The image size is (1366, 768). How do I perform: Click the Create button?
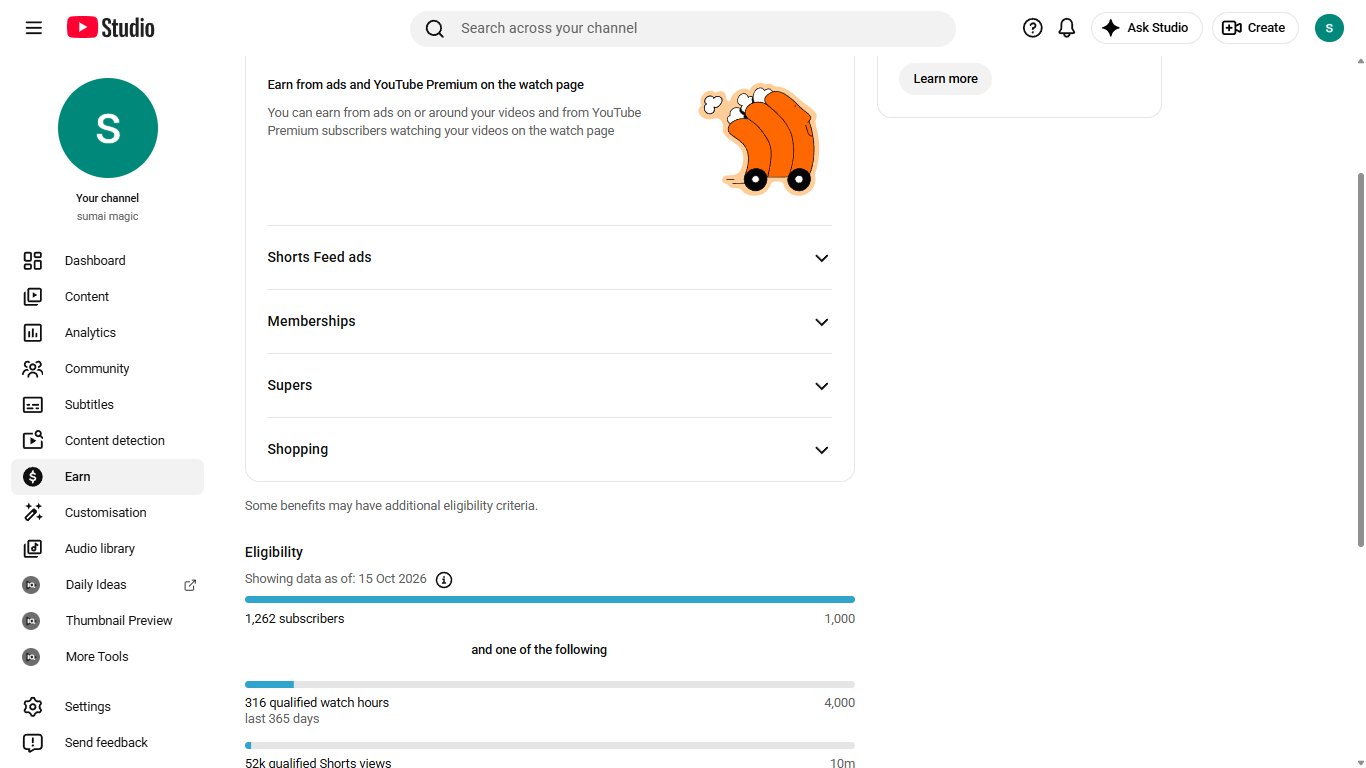click(x=1255, y=28)
